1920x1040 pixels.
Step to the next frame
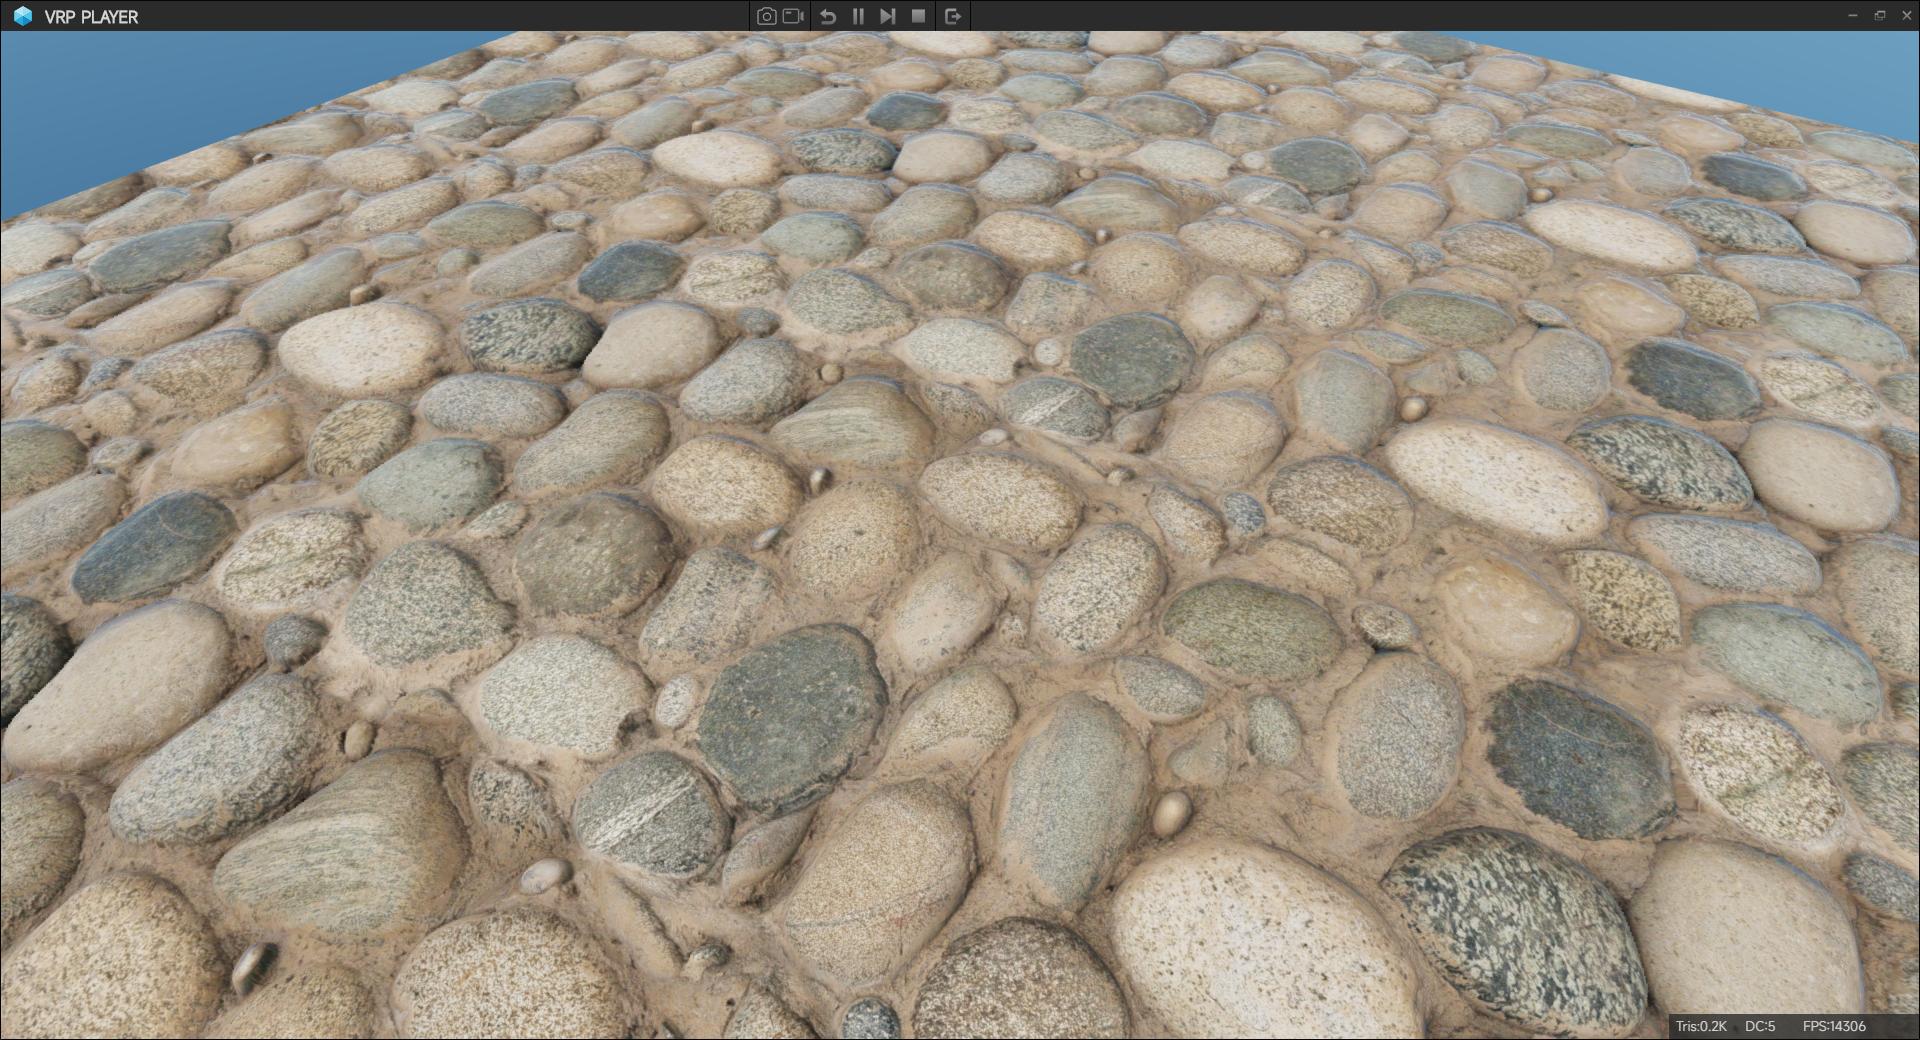(887, 16)
